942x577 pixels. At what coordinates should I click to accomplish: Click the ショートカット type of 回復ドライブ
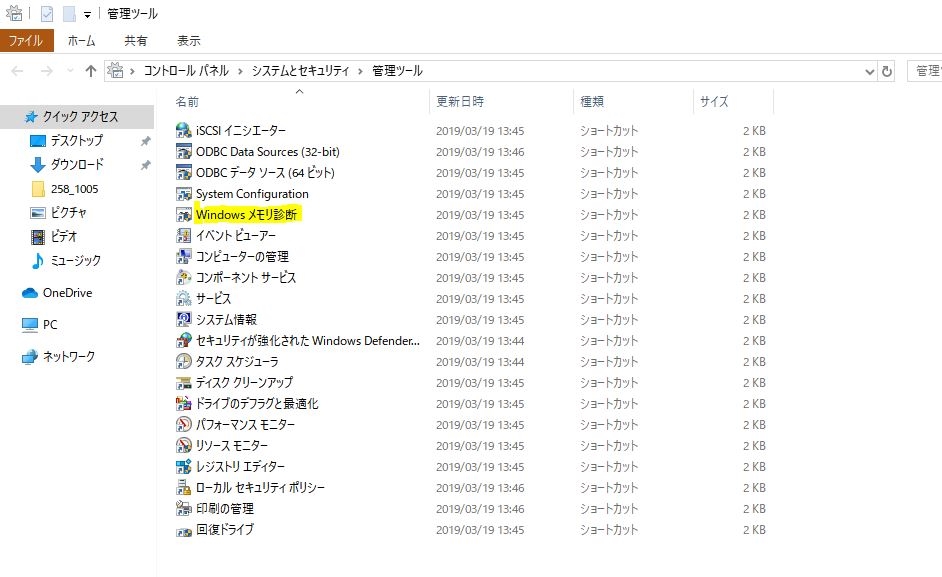609,530
